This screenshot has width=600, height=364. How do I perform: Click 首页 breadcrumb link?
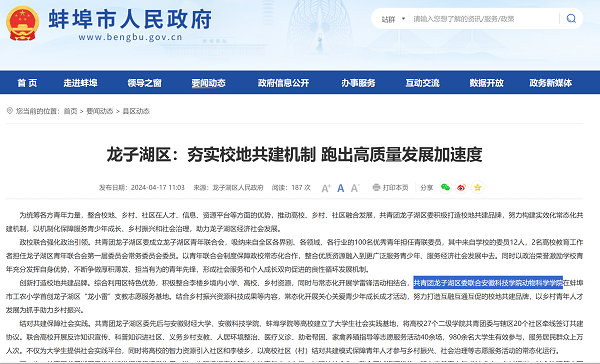coord(70,111)
